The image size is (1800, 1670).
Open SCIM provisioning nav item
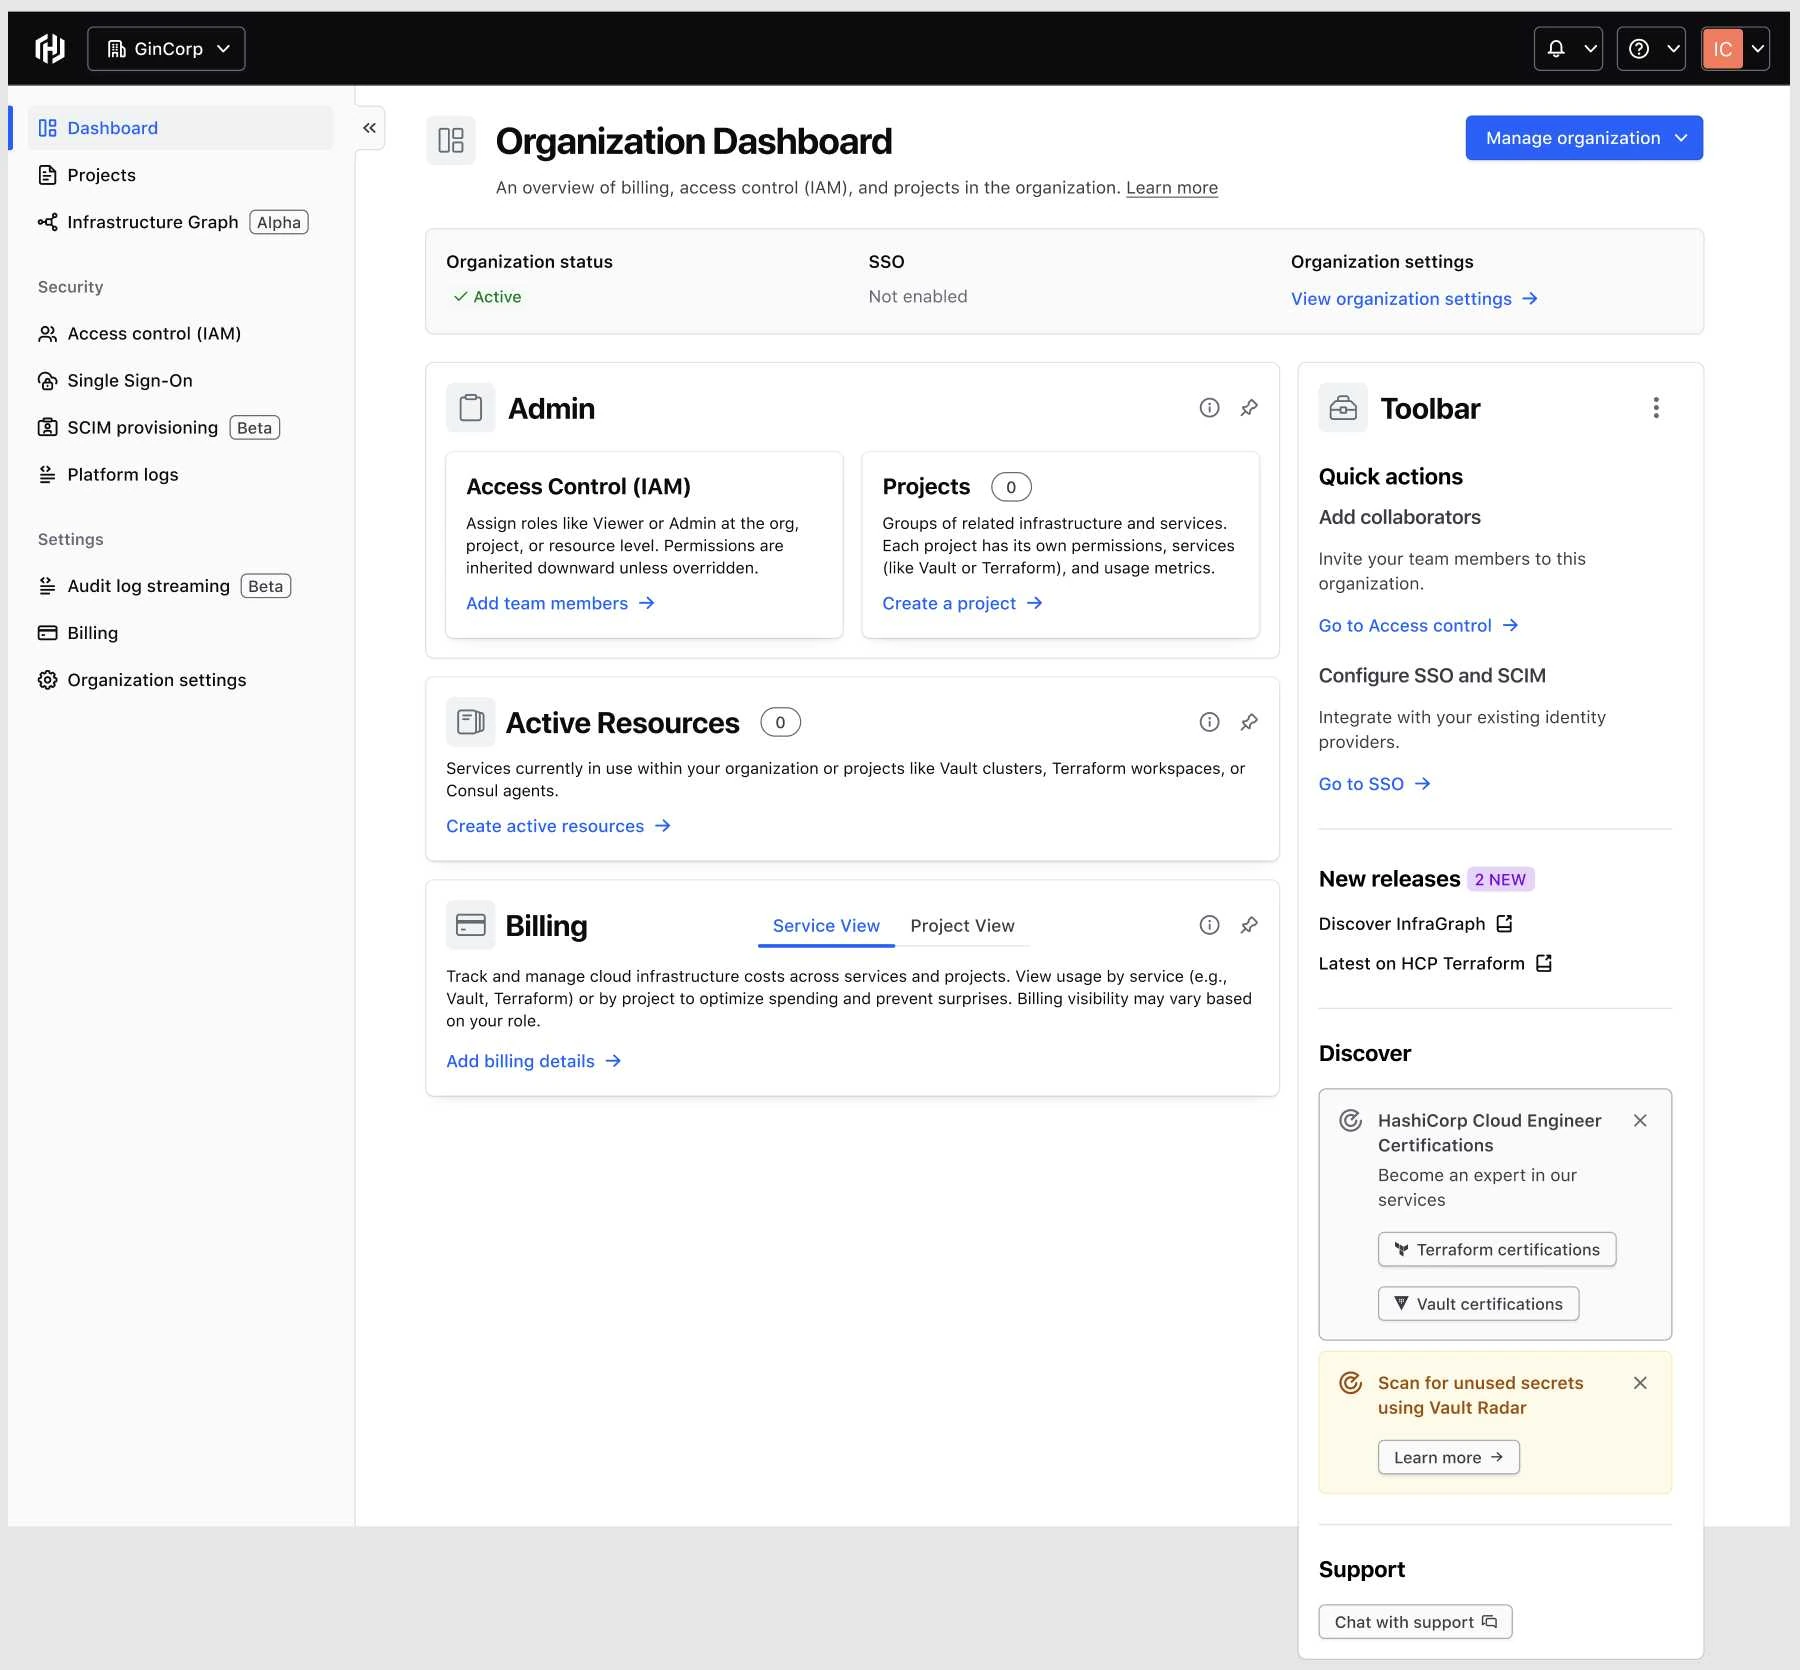[180, 428]
